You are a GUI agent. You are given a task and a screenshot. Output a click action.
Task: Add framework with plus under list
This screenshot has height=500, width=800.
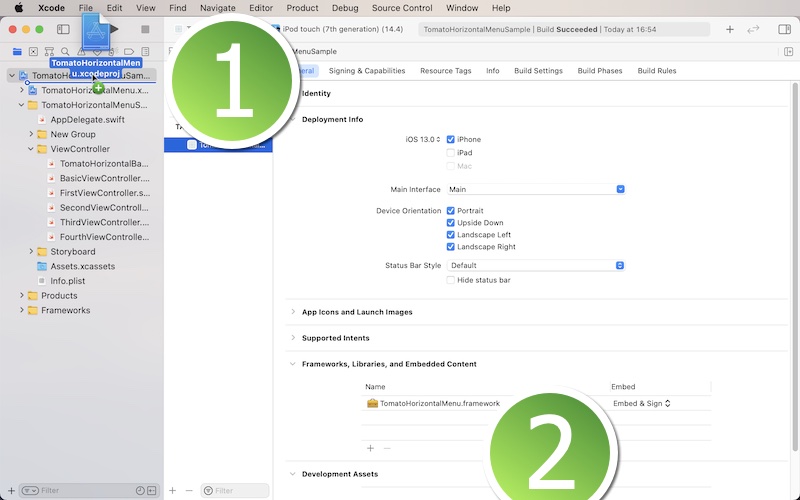370,448
